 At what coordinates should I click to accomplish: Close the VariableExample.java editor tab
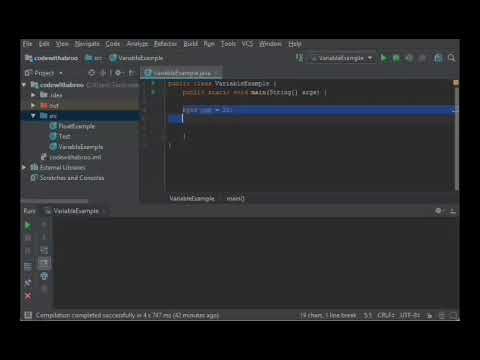(216, 73)
